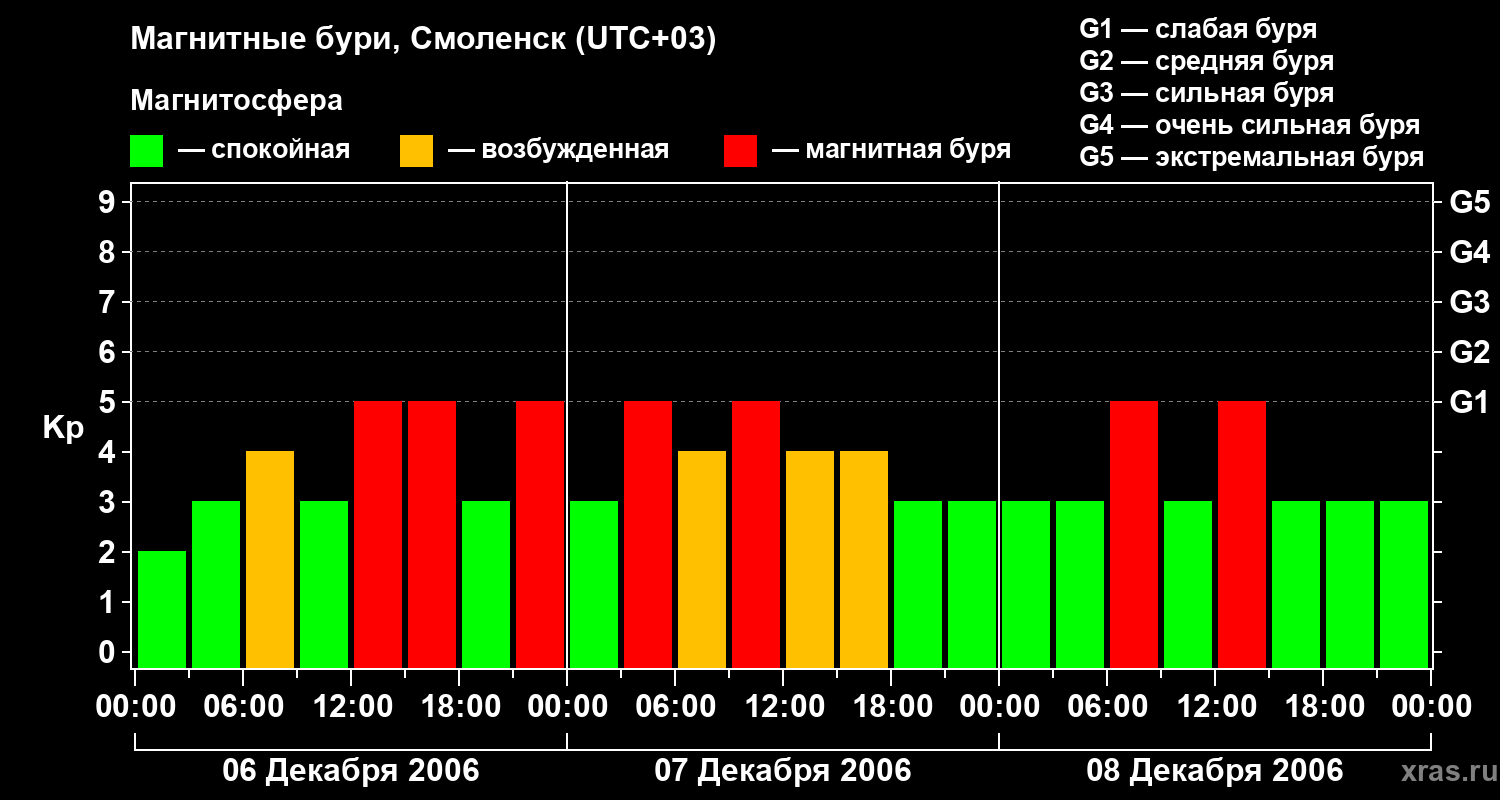Click the Kp axis label

[64, 429]
